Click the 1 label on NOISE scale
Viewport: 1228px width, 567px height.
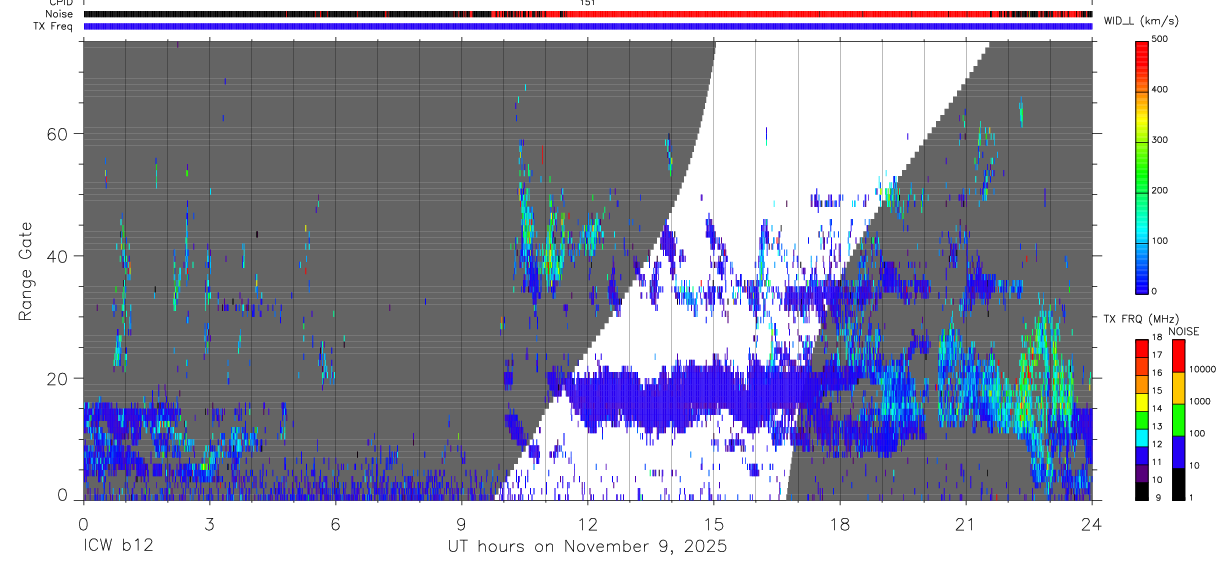click(x=1193, y=498)
